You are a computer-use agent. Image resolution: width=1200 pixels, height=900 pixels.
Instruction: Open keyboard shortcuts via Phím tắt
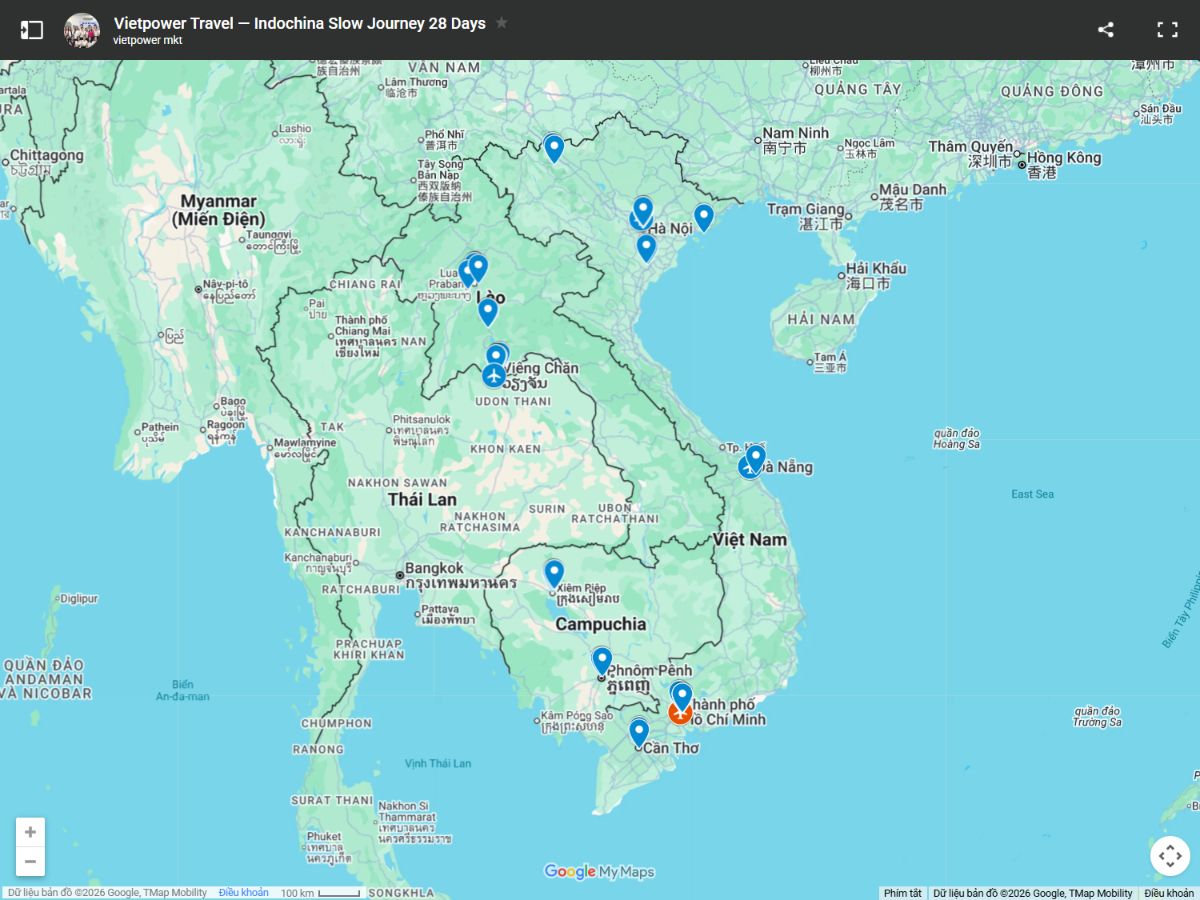click(903, 893)
